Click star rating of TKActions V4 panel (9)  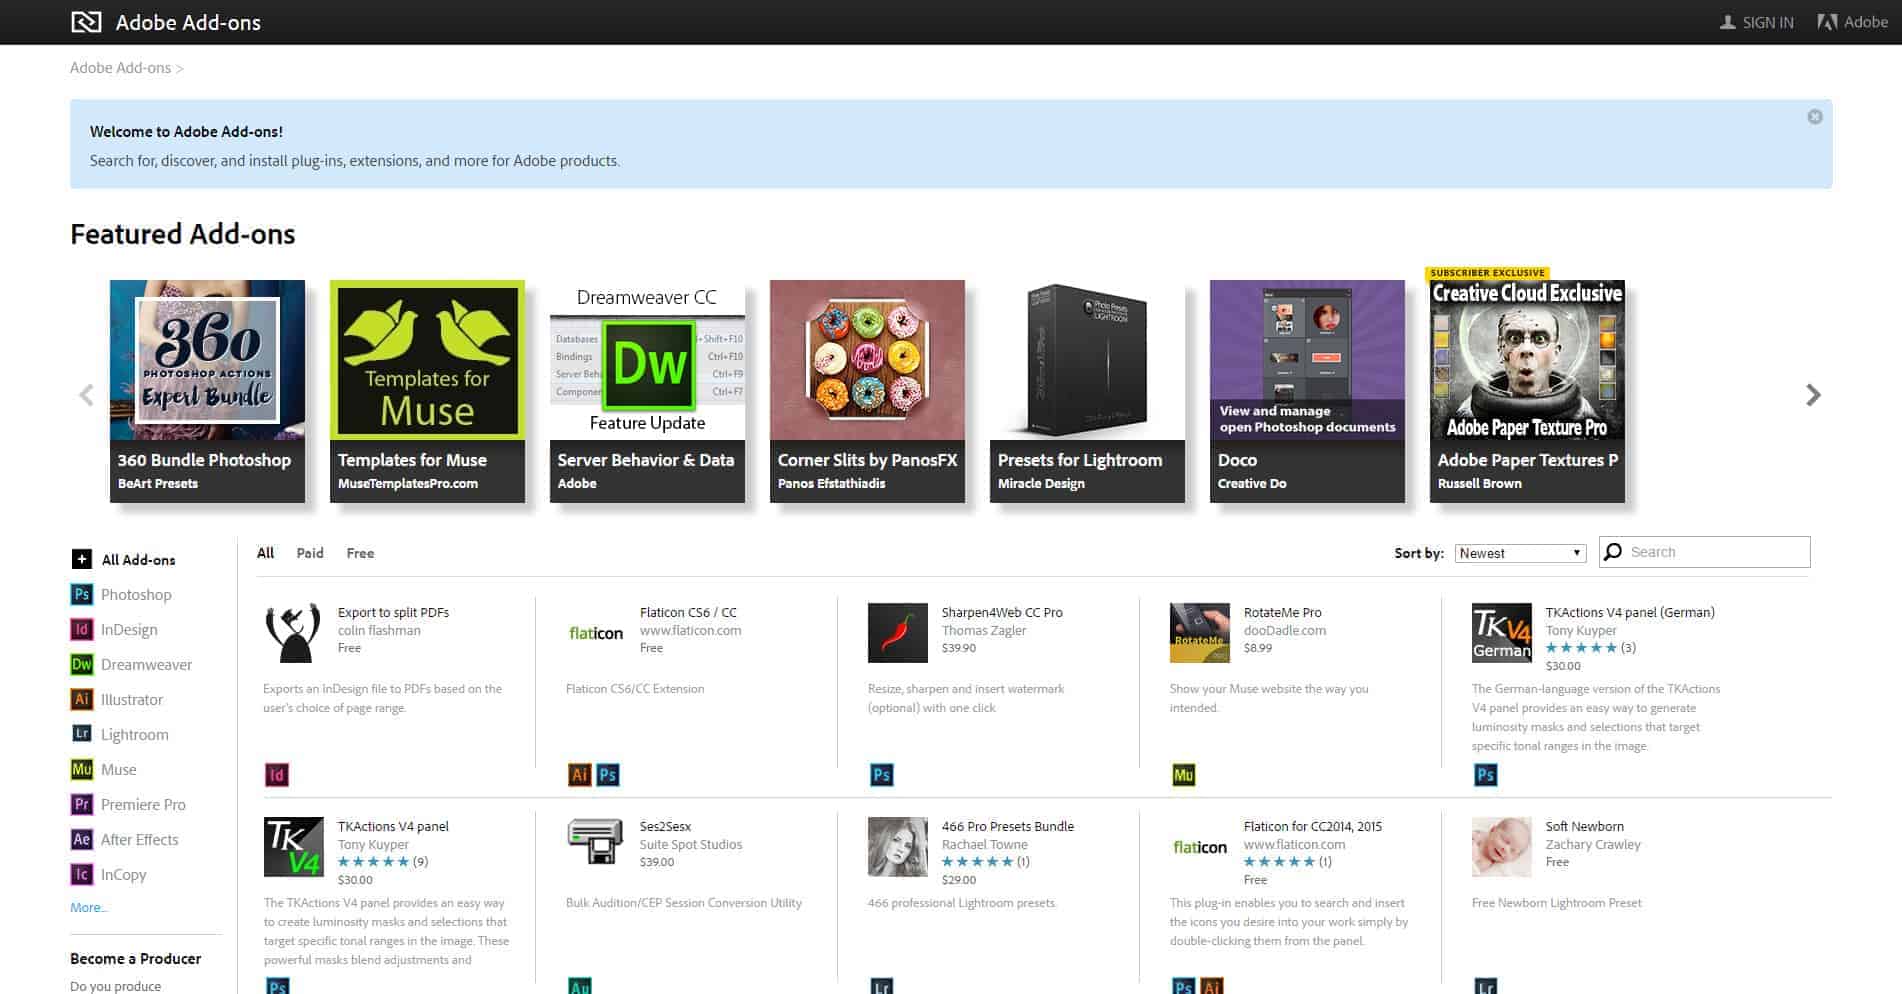(x=373, y=861)
